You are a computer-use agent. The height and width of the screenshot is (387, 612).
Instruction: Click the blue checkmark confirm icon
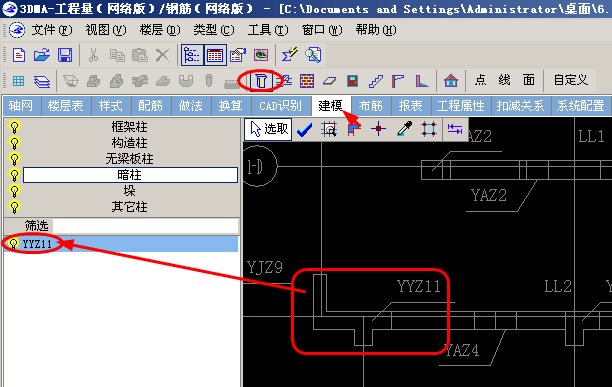[304, 129]
